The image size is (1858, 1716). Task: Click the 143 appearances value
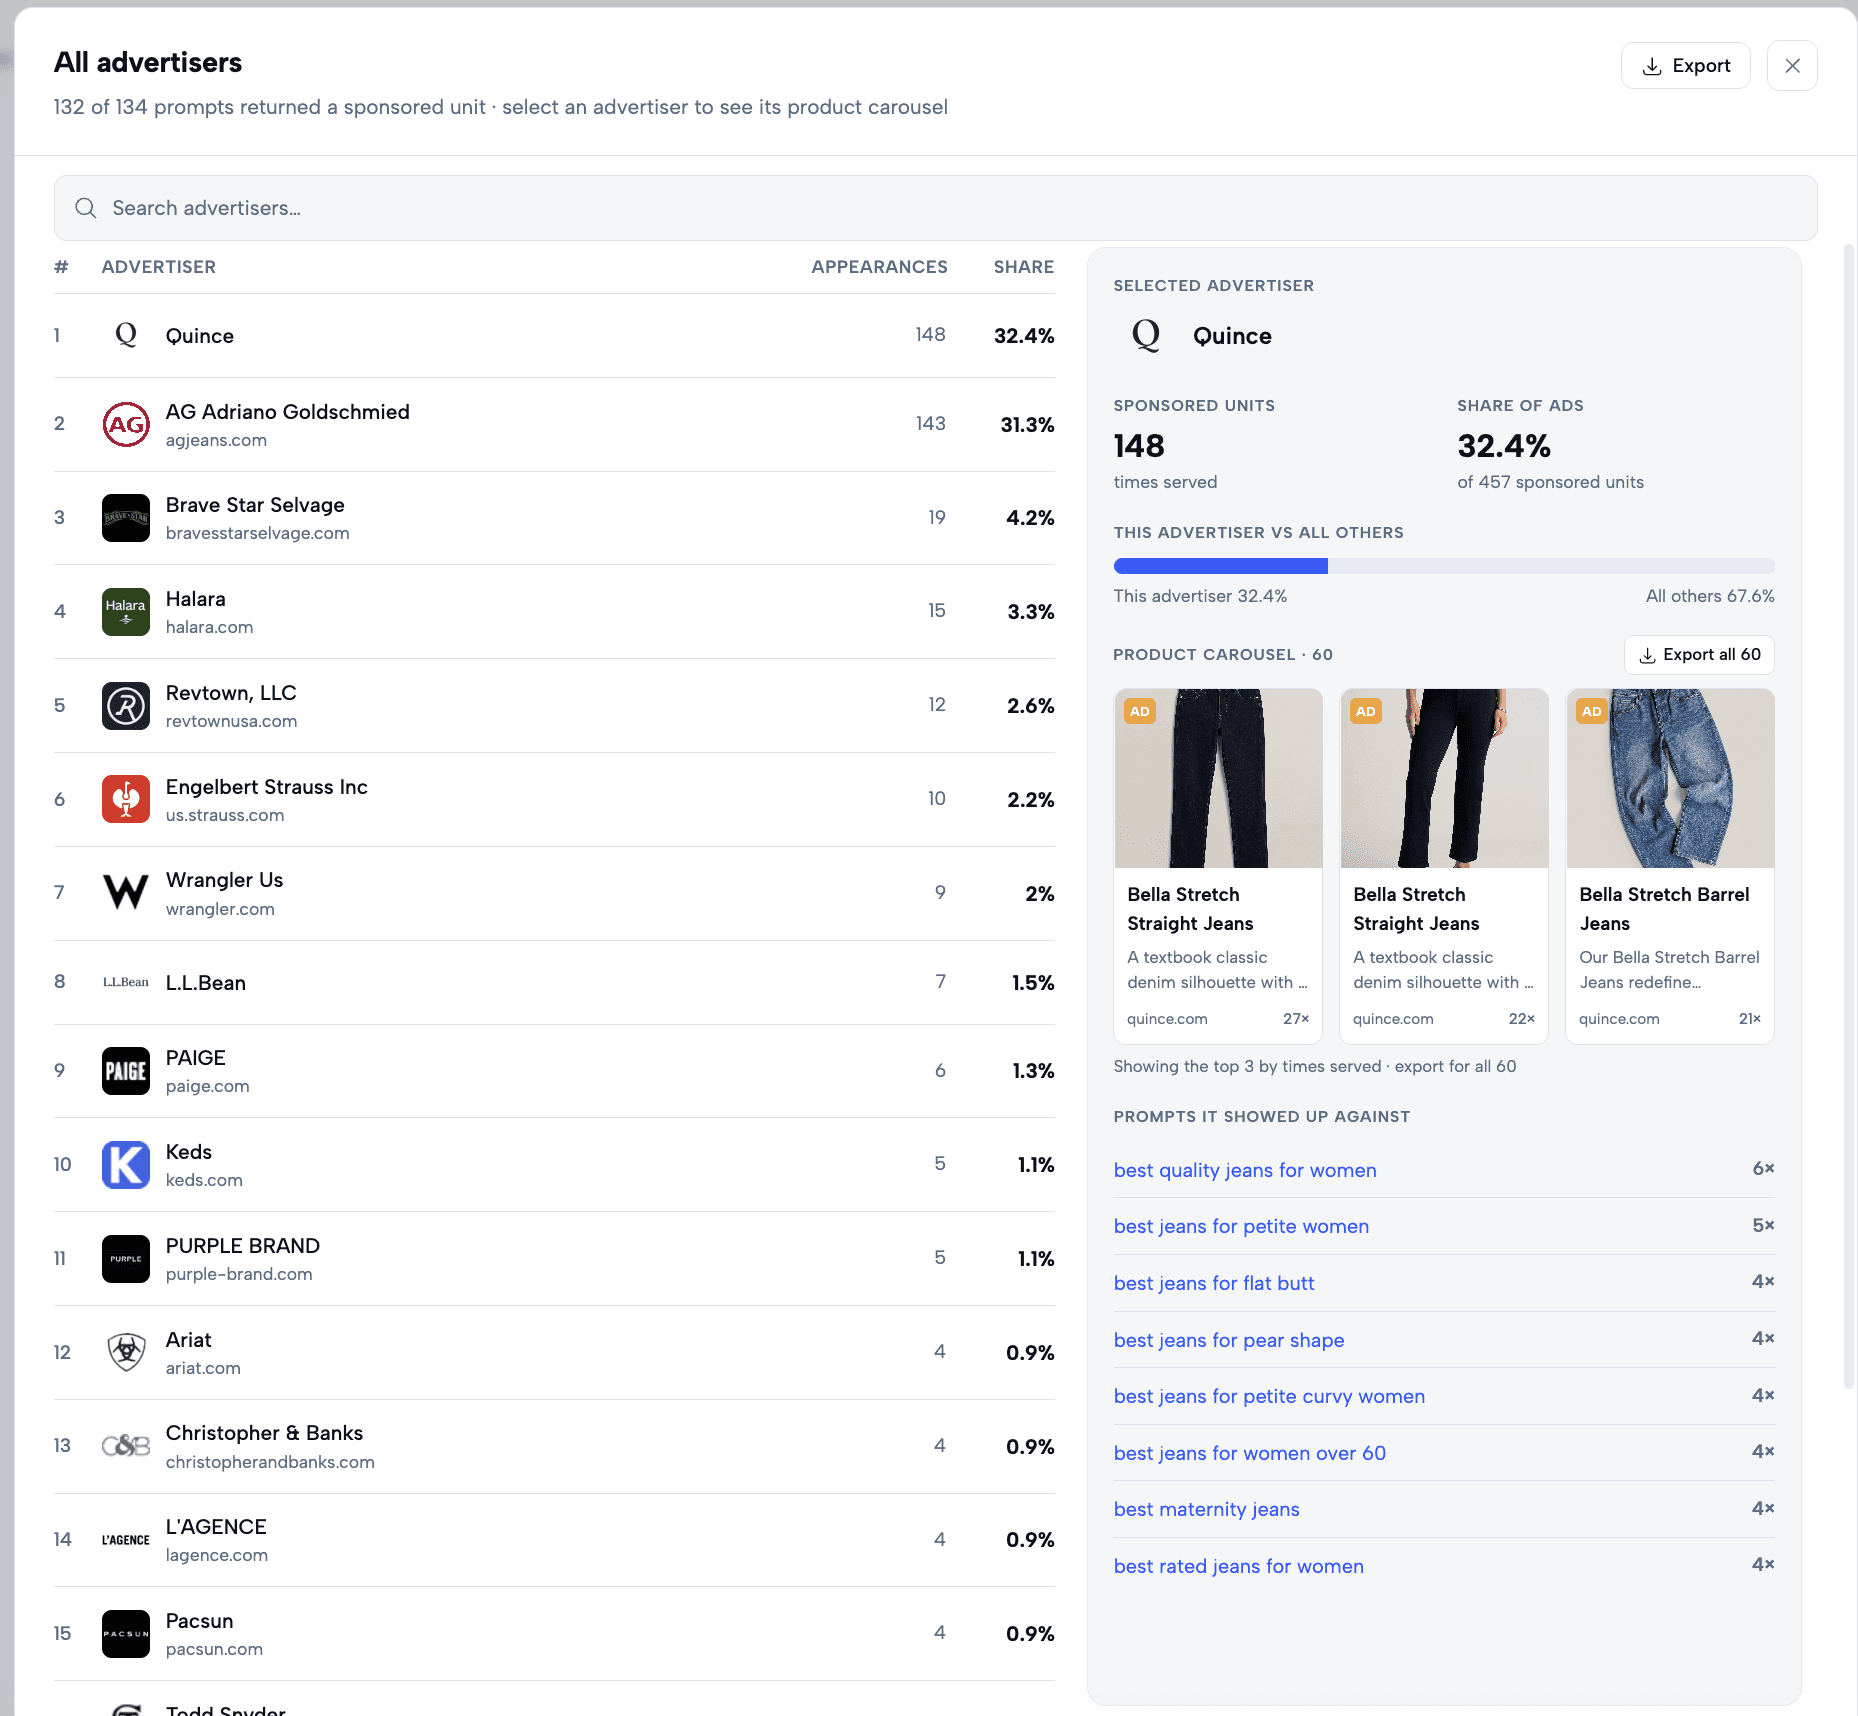click(931, 423)
